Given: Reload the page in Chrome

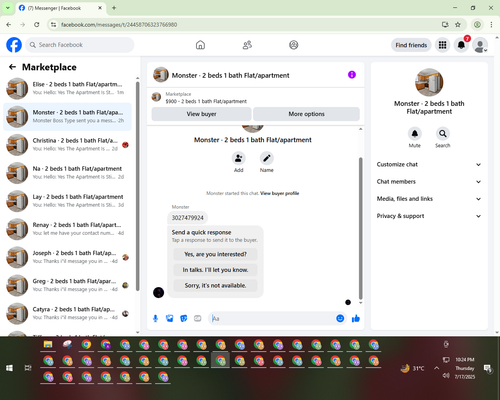Looking at the screenshot, I should [37, 24].
